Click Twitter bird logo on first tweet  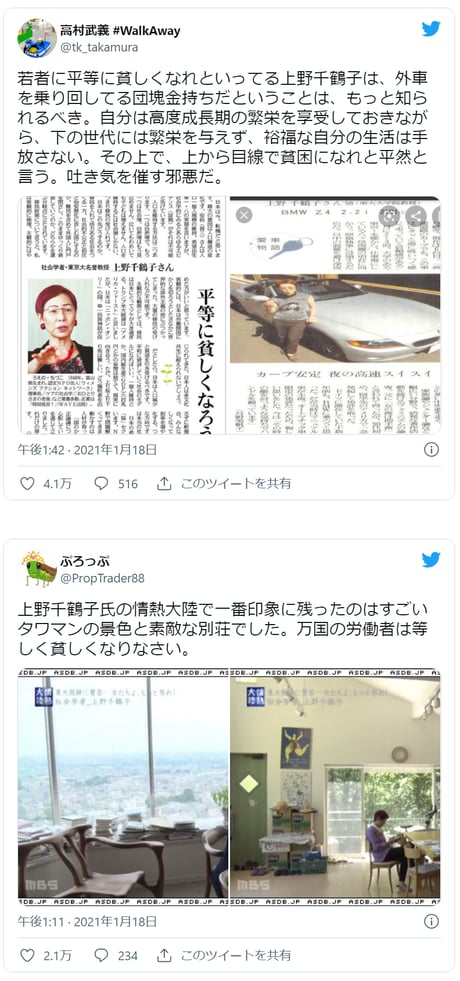tap(431, 29)
